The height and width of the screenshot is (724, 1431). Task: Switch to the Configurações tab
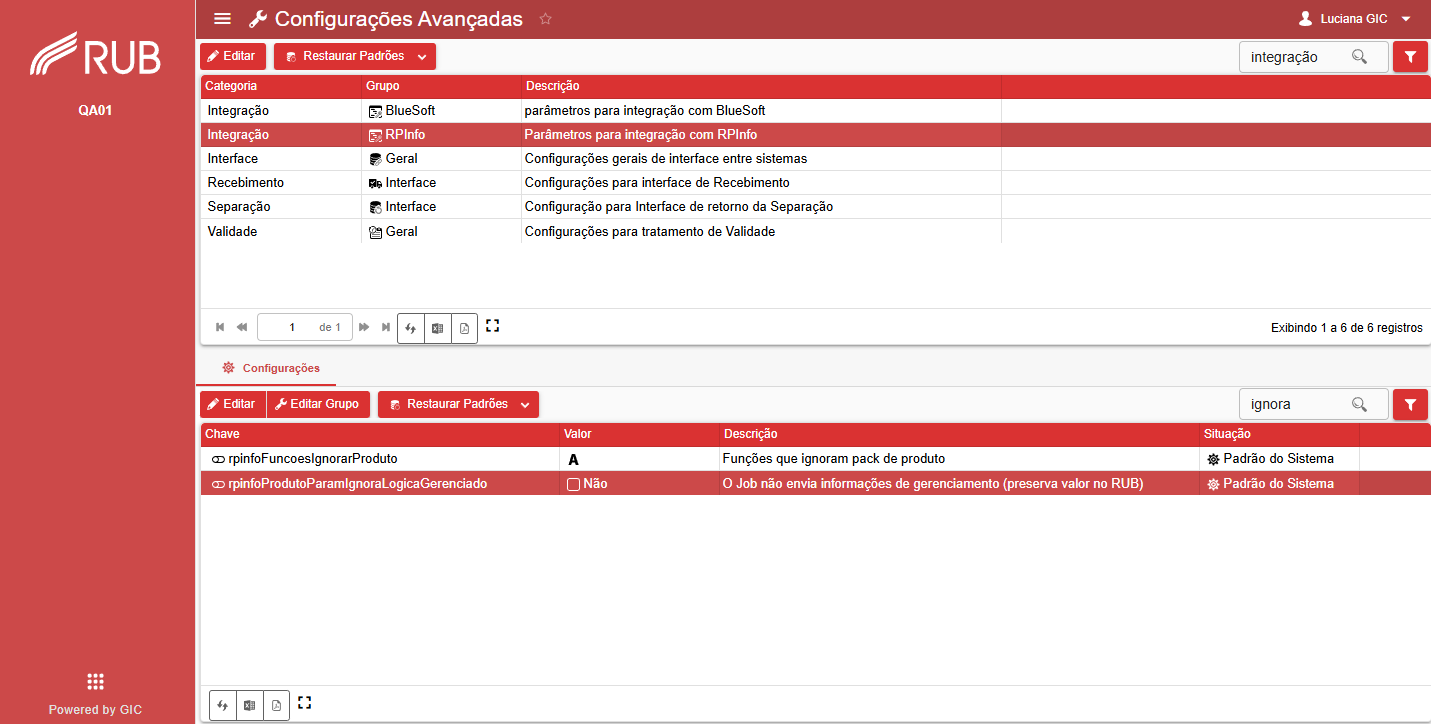[x=270, y=368]
